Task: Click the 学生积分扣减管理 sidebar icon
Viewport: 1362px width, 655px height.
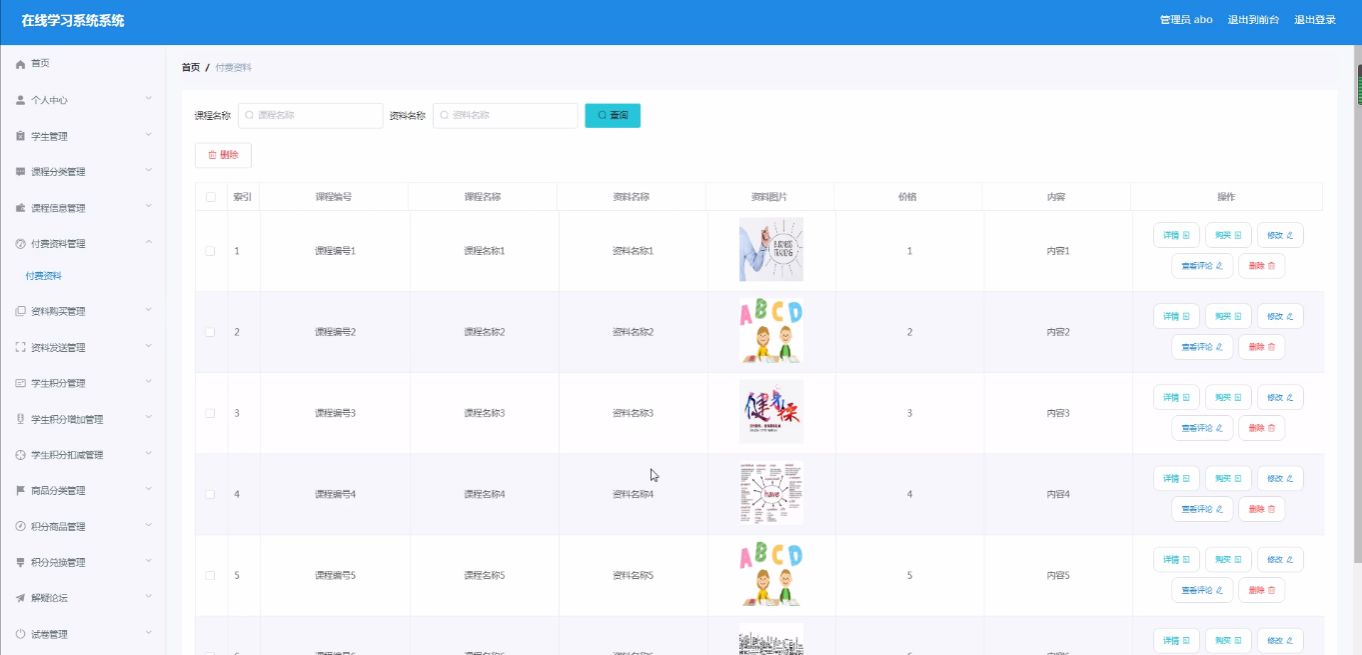Action: pos(20,455)
